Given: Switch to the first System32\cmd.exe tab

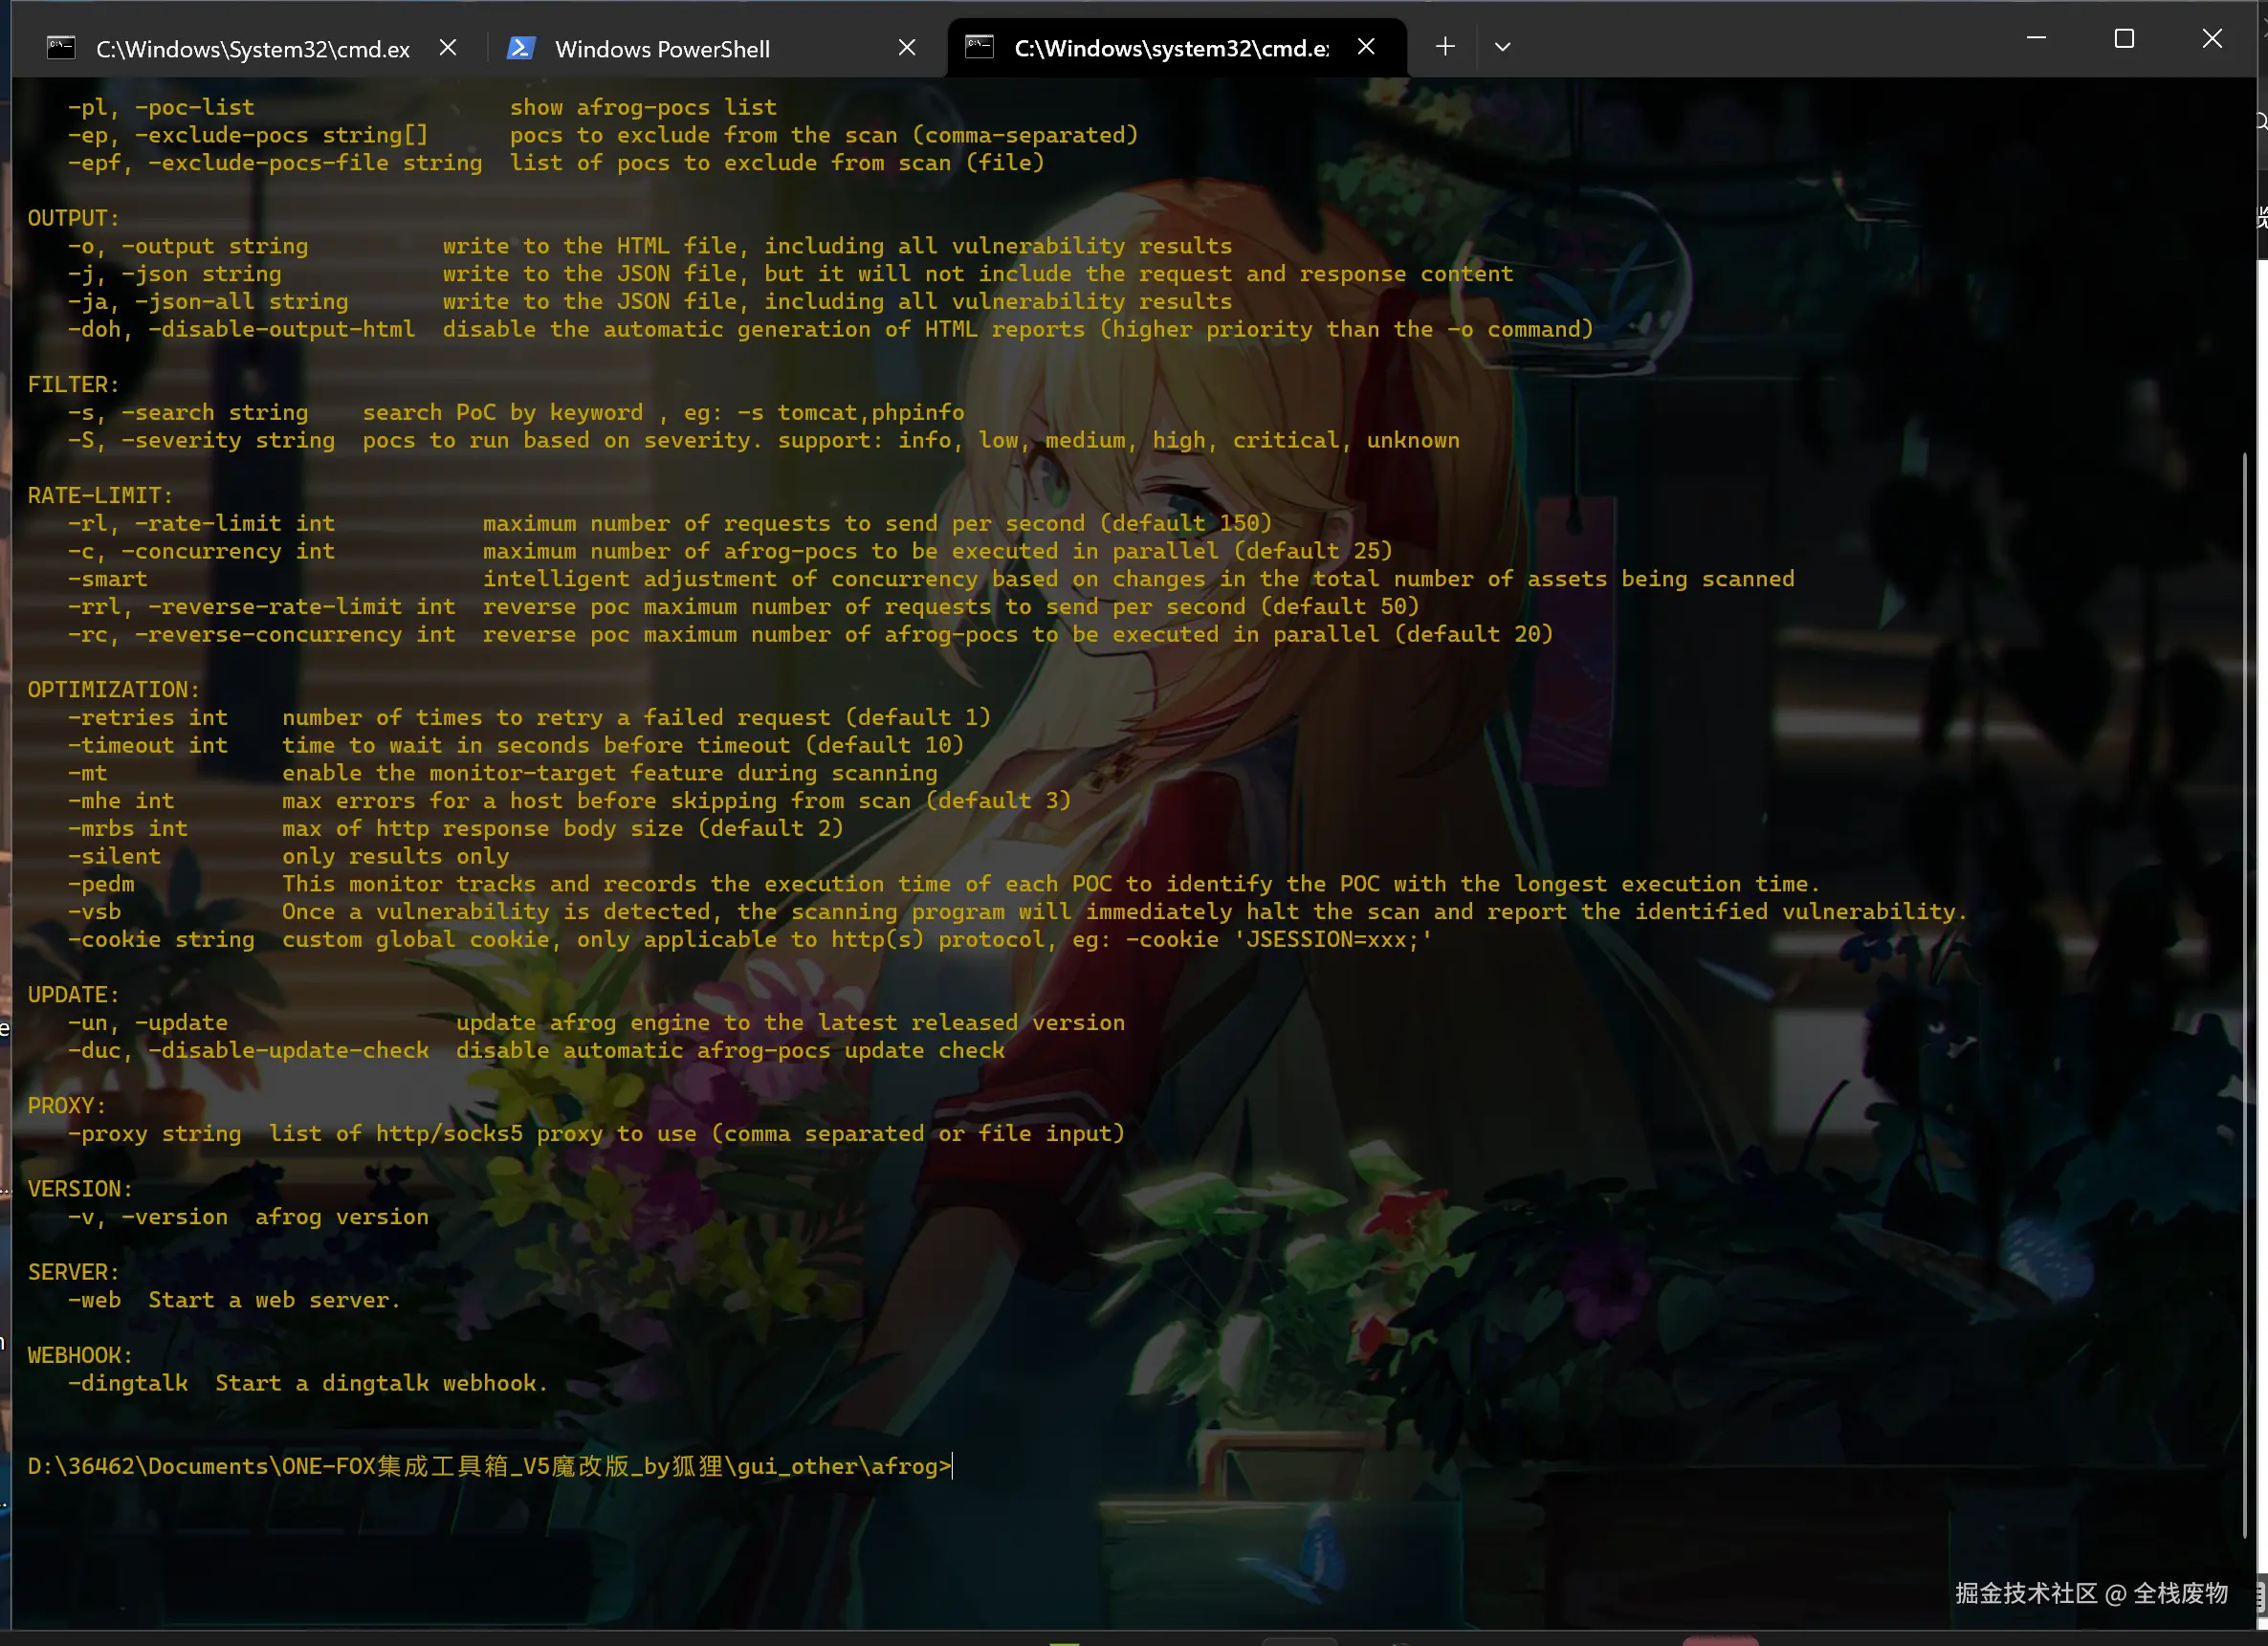Looking at the screenshot, I should 252,49.
